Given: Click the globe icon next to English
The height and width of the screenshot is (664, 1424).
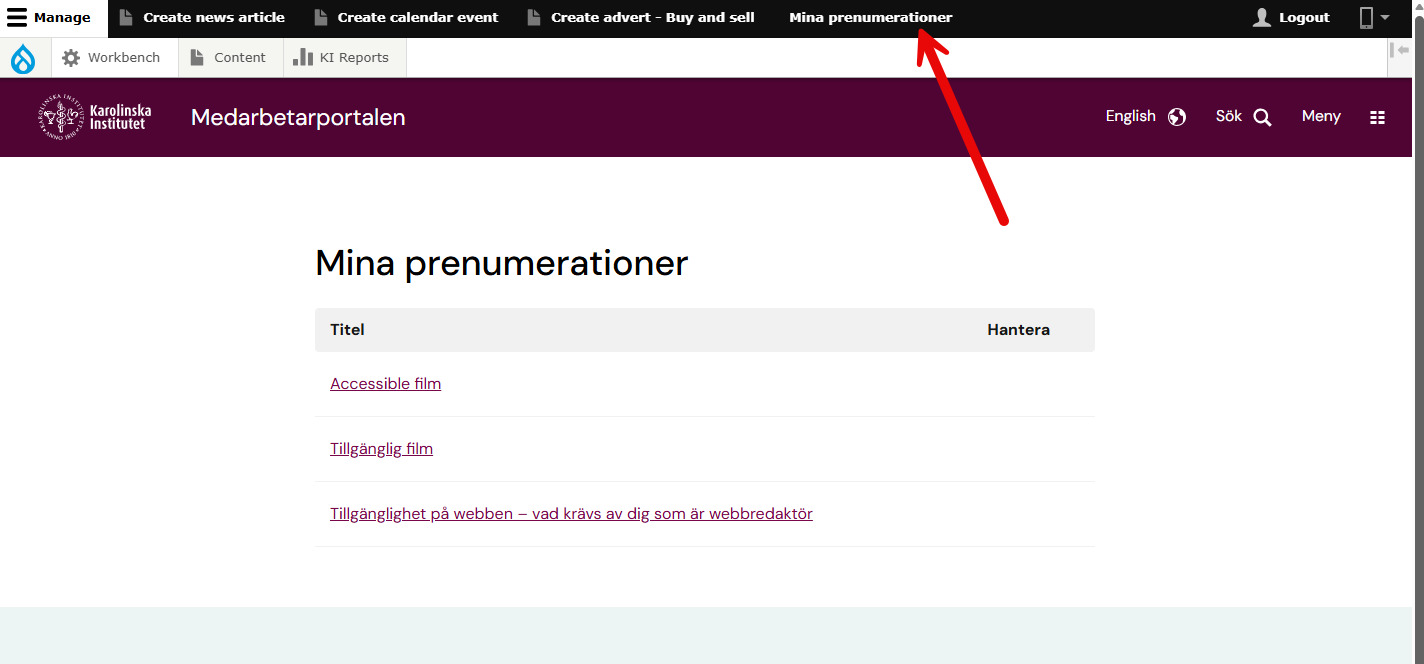Looking at the screenshot, I should tap(1176, 117).
